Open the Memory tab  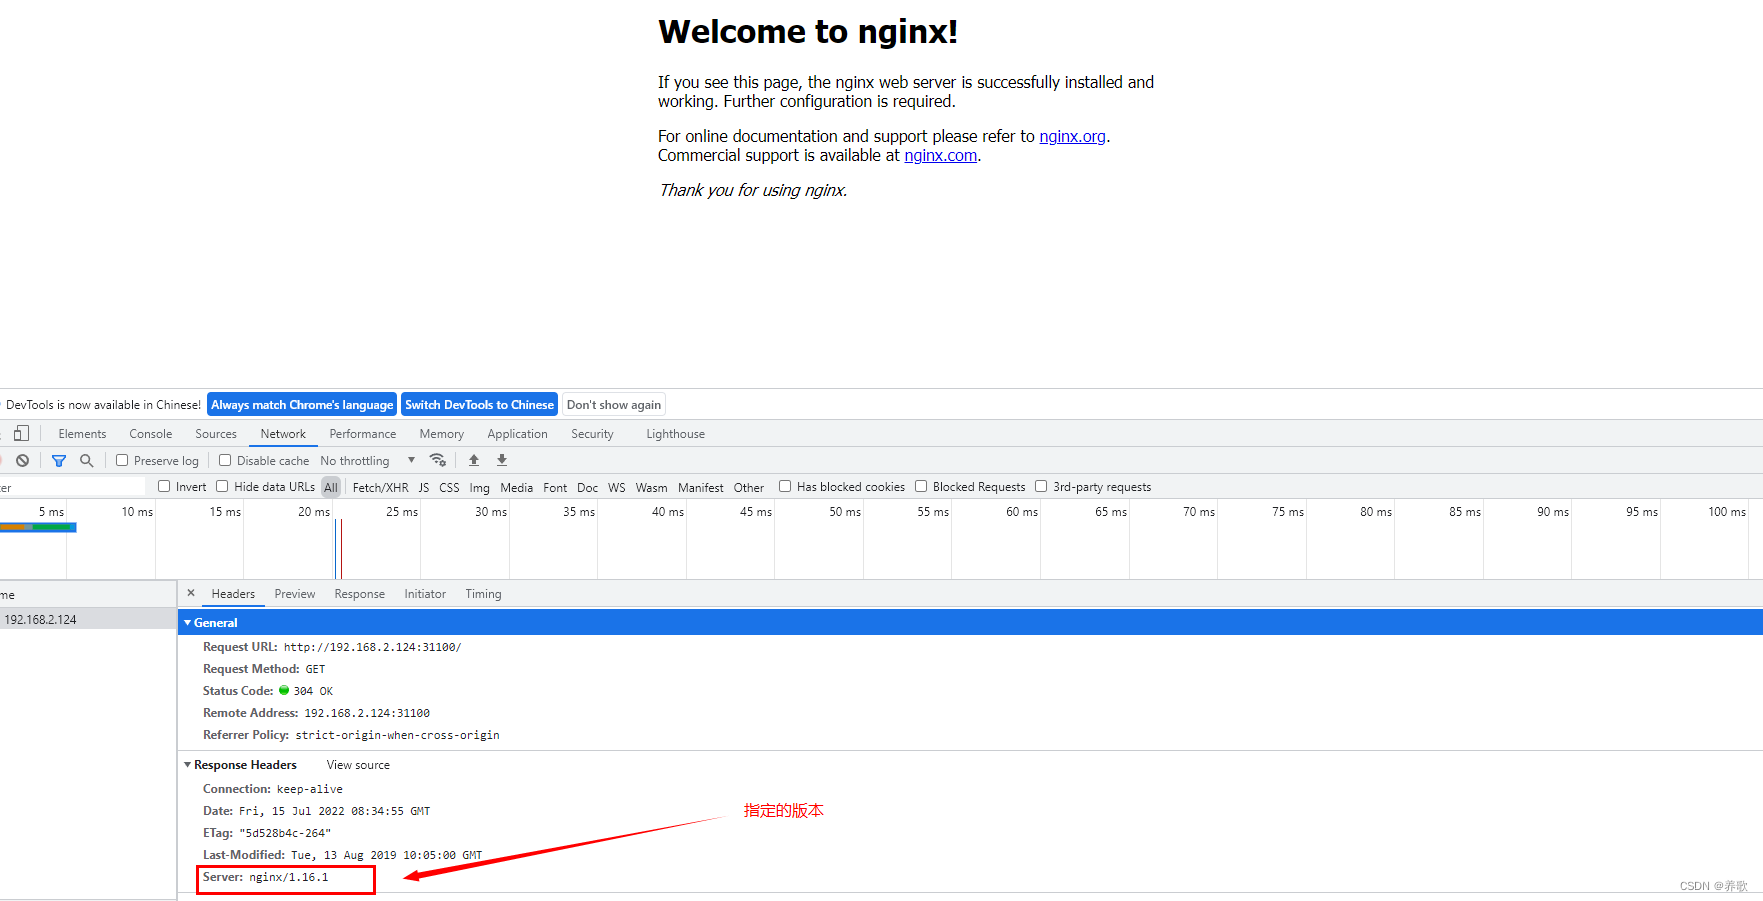click(442, 433)
